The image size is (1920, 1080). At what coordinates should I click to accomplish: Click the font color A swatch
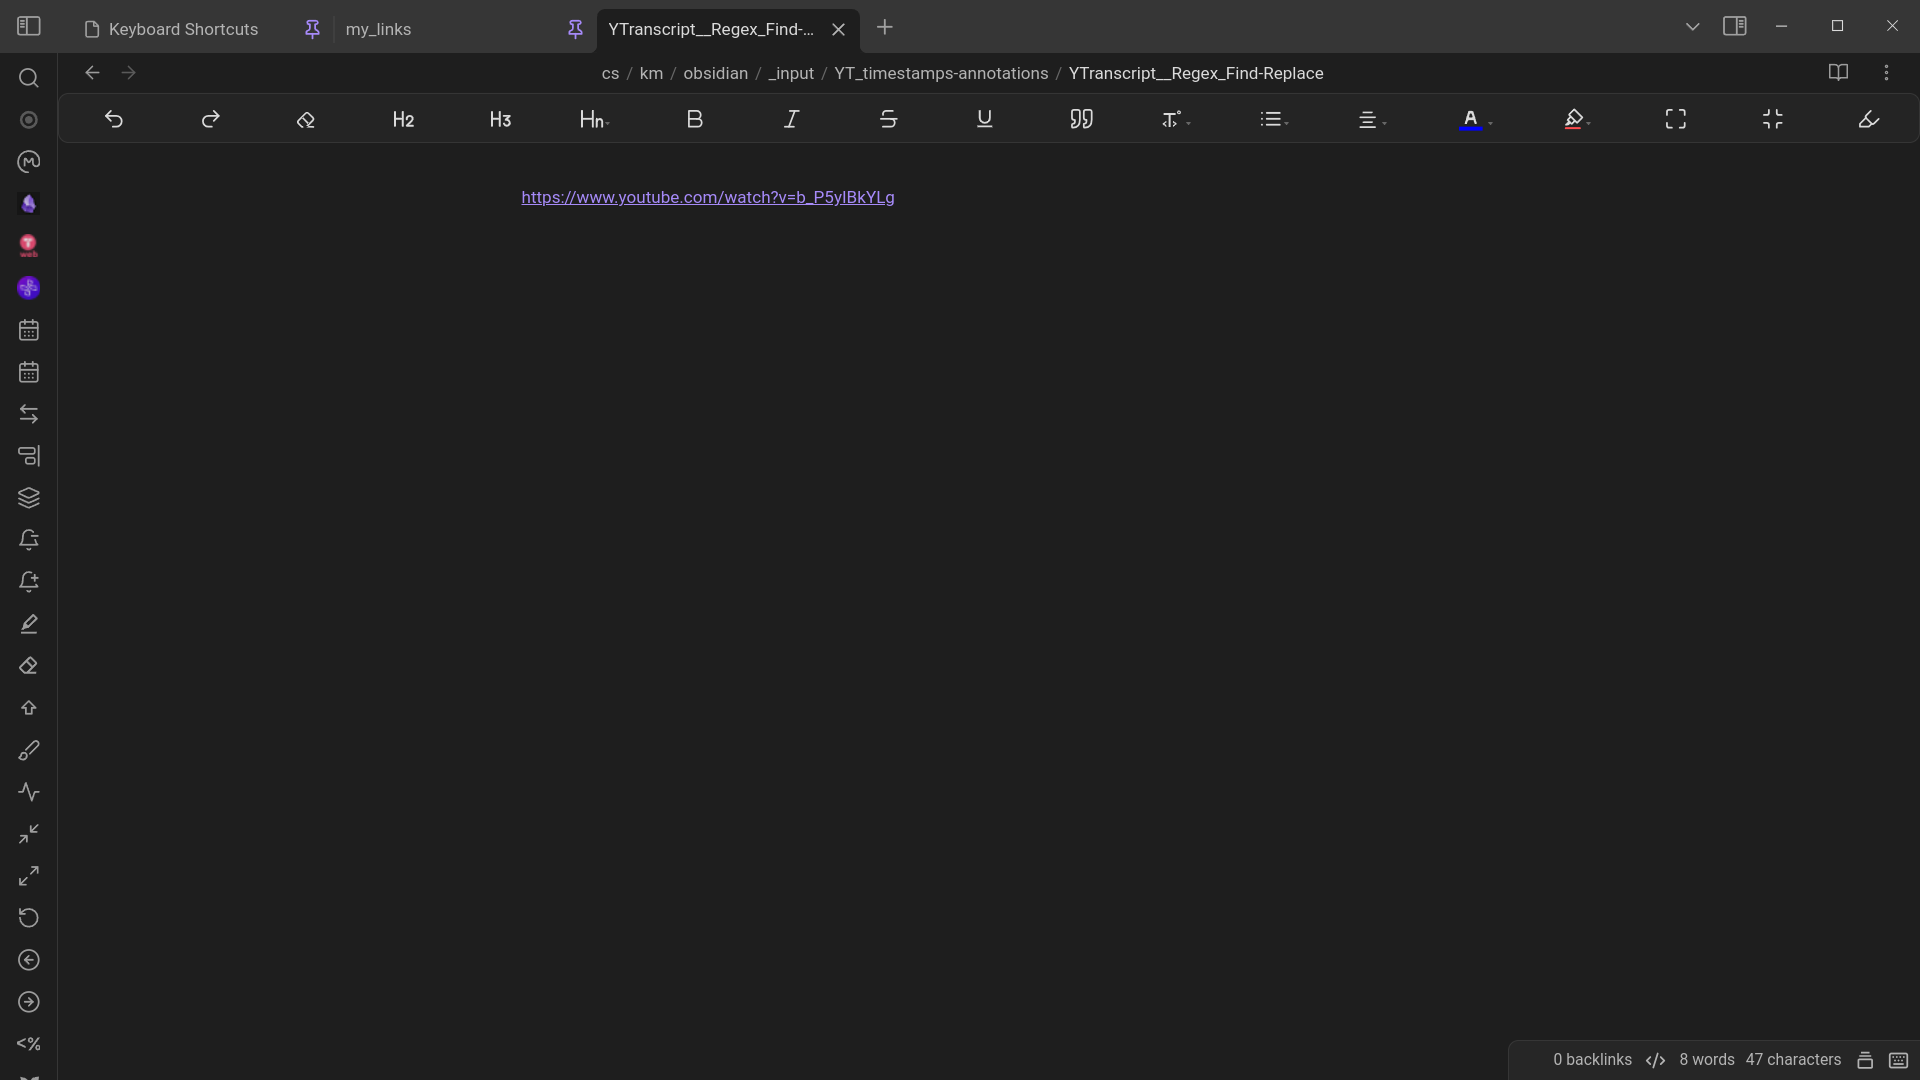(x=1470, y=119)
